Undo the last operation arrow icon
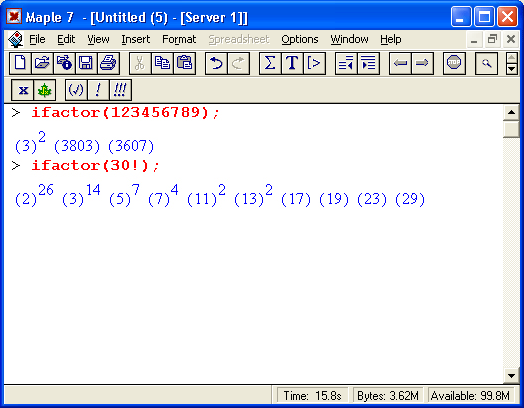 [x=216, y=63]
